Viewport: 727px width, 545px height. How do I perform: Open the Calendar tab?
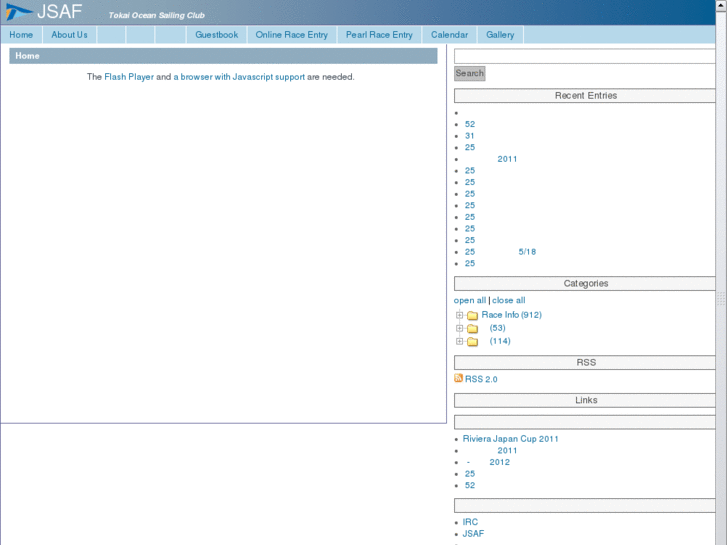(449, 35)
